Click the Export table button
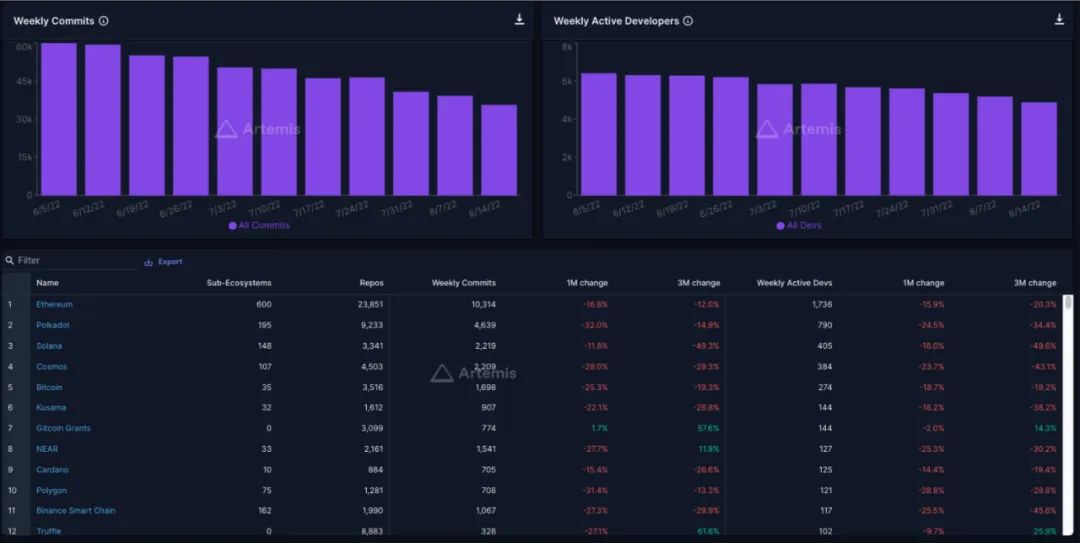 pos(164,262)
